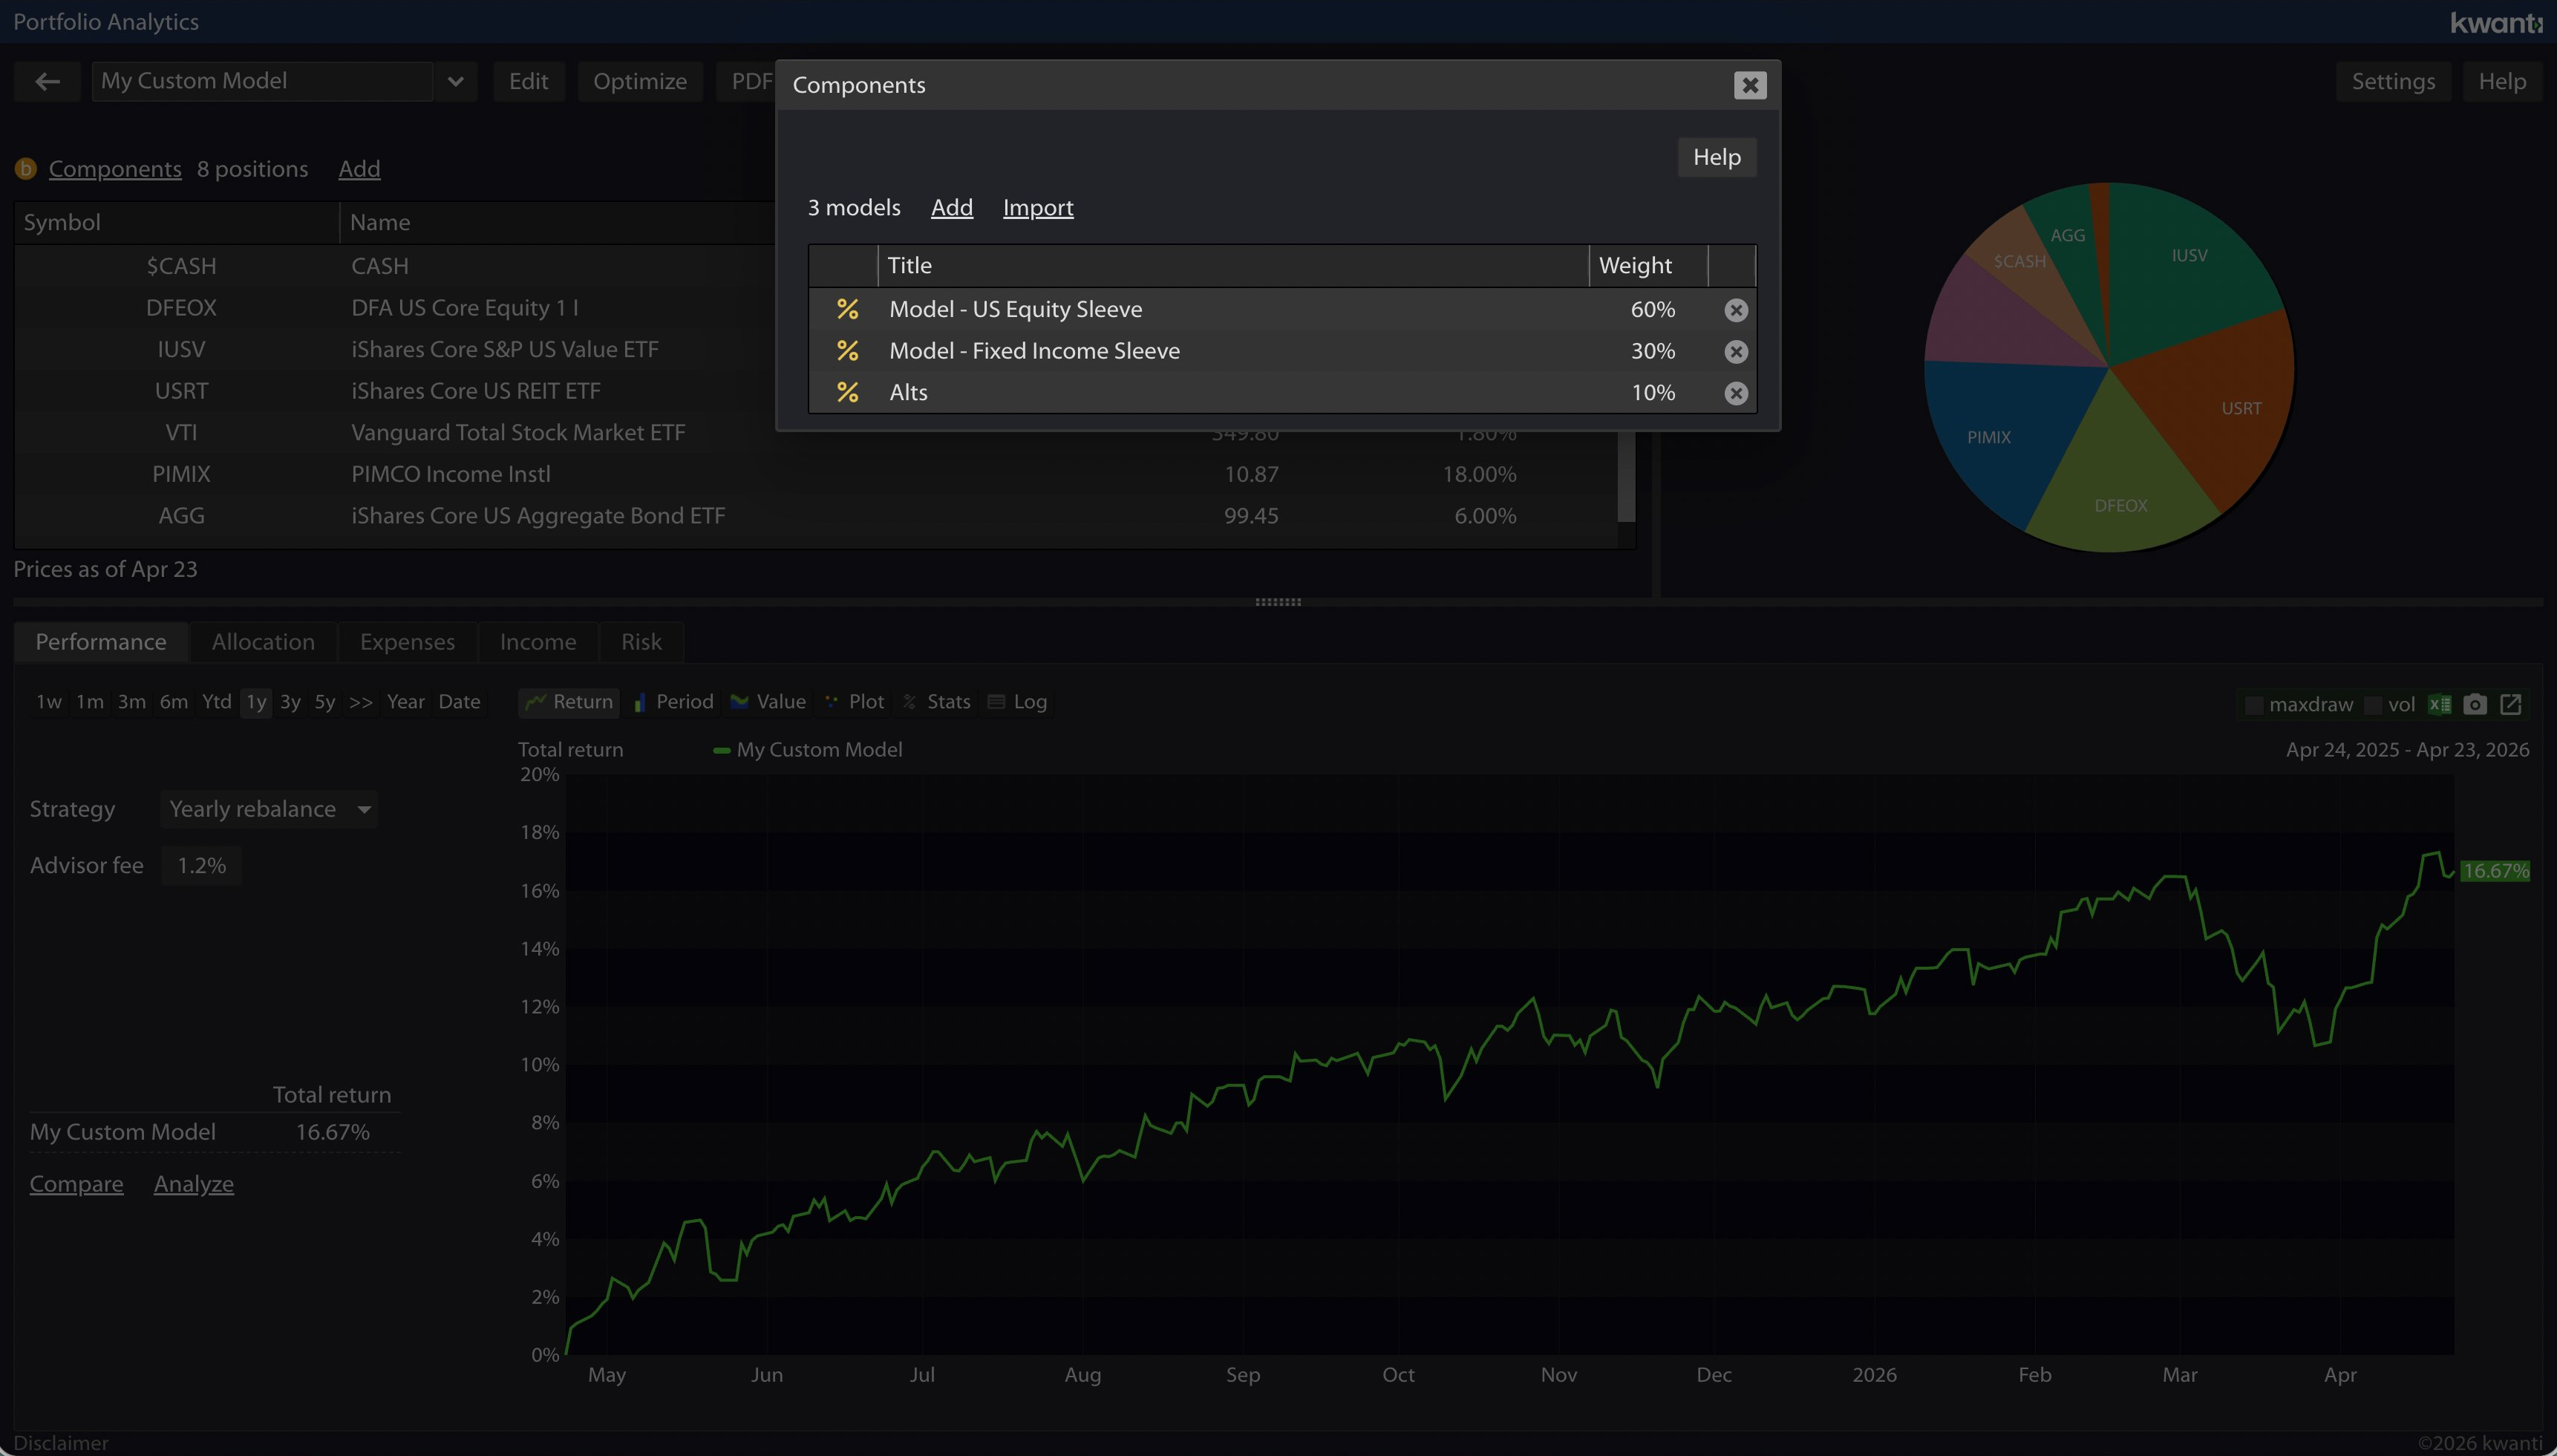Click the Analyze link
The image size is (2557, 1456).
coord(194,1184)
